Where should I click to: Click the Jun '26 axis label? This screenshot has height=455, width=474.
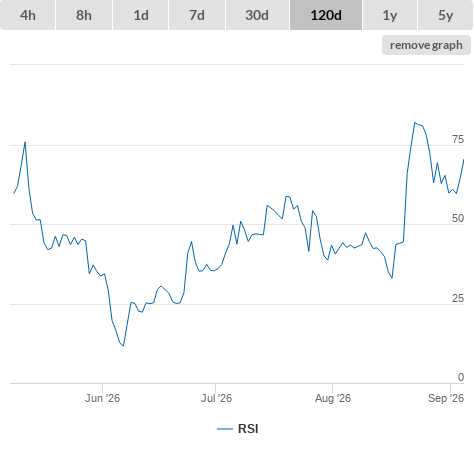click(x=102, y=398)
